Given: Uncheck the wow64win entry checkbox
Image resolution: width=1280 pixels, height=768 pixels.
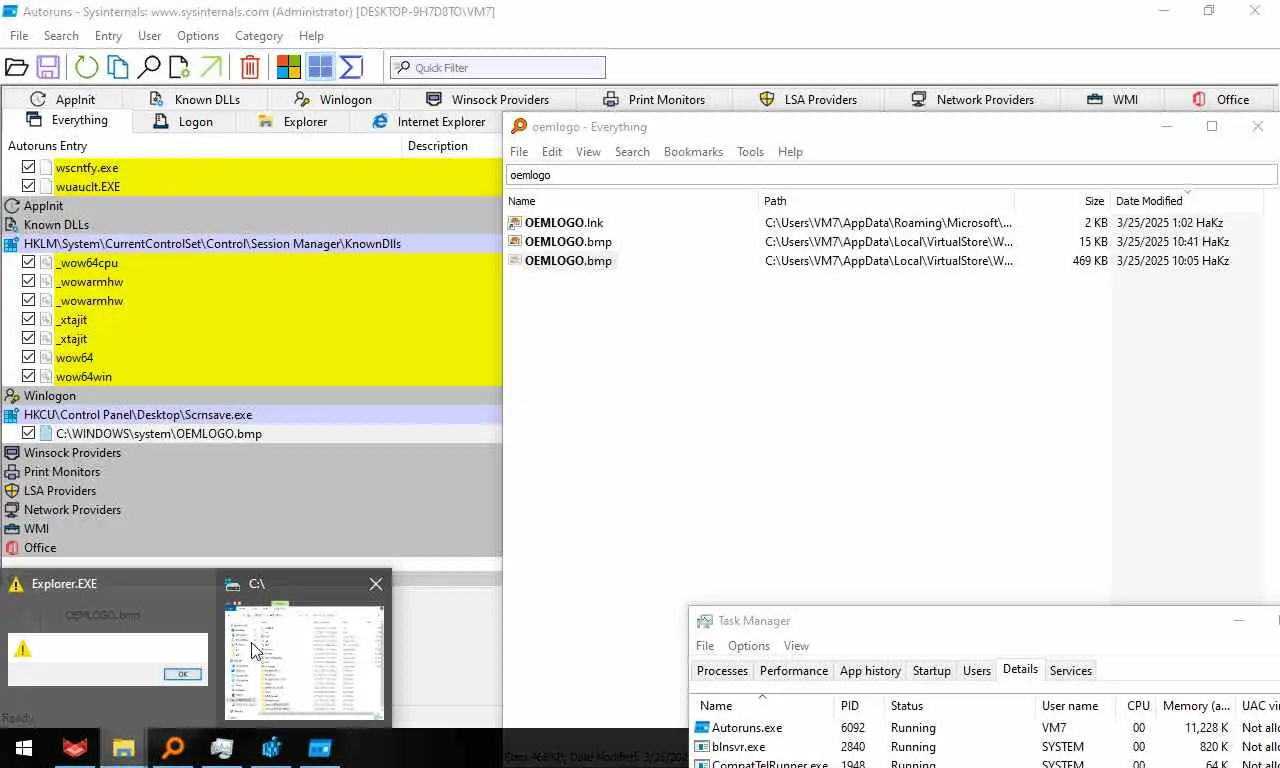Looking at the screenshot, I should tap(29, 376).
